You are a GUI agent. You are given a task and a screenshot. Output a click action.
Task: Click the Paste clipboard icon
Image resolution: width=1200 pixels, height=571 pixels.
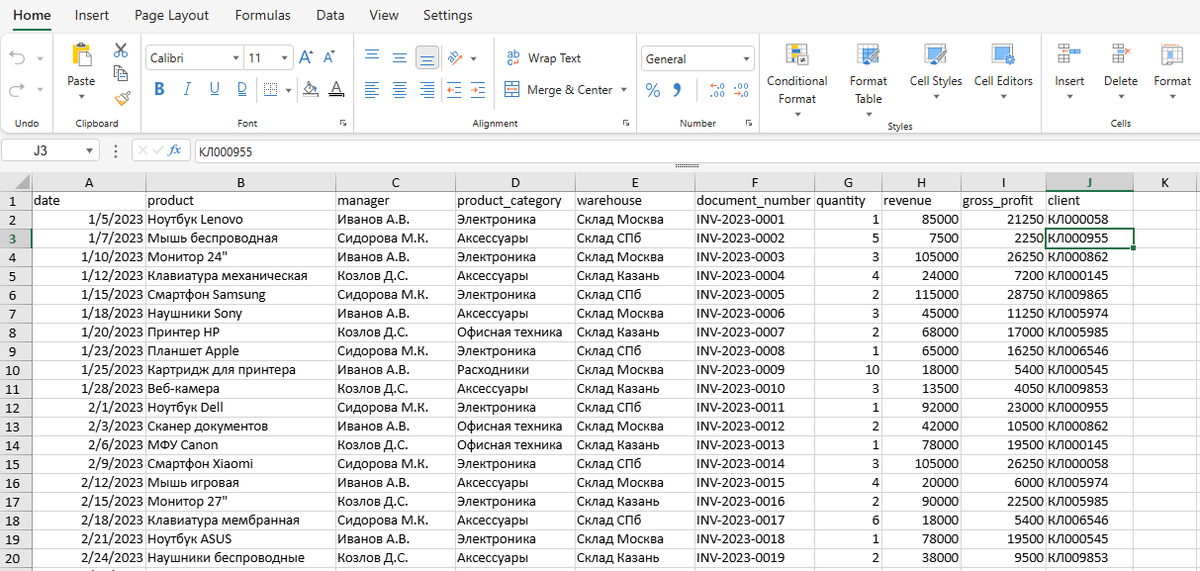point(81,56)
